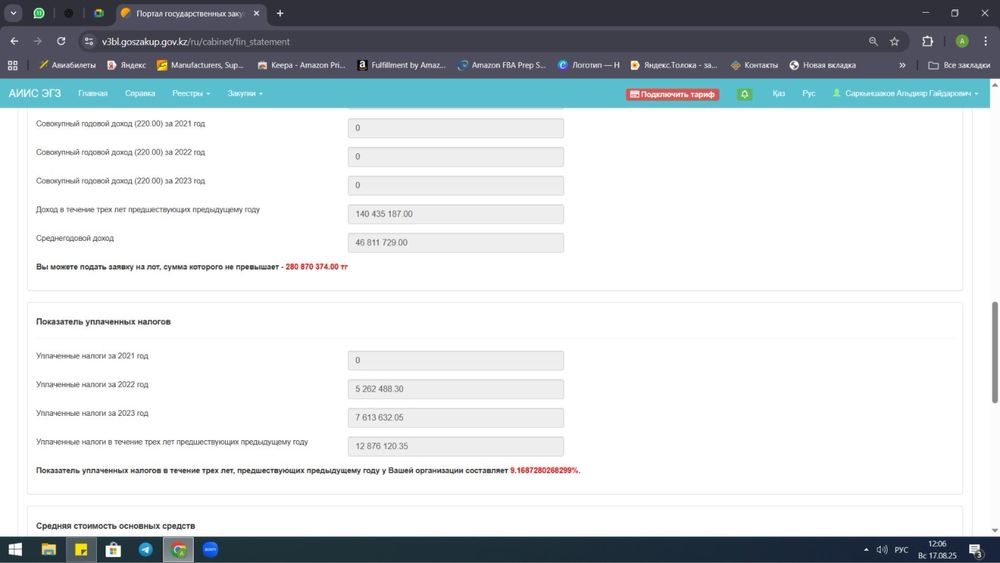Switch language to Қаз
The image size is (1000, 563).
[778, 94]
